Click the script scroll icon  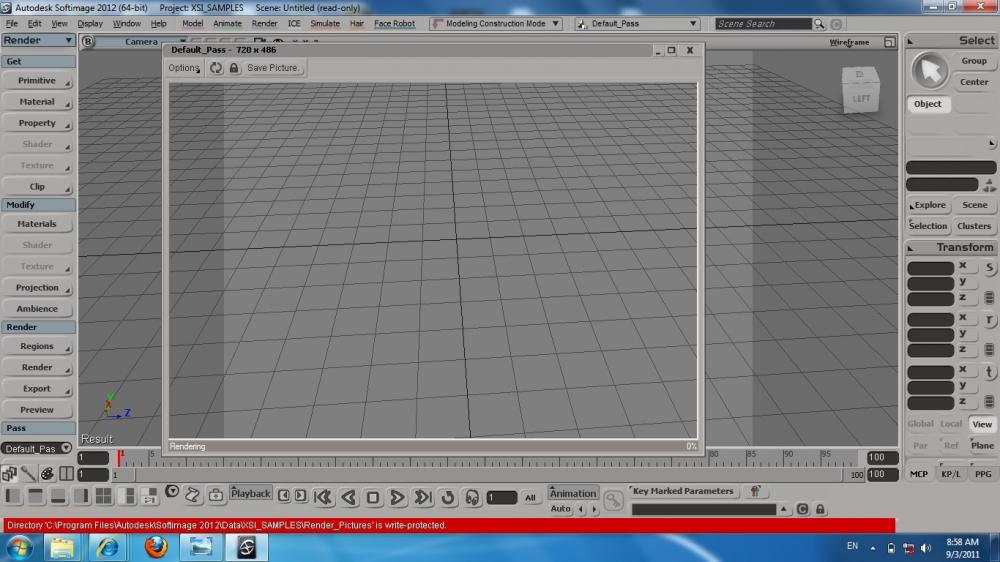coord(193,494)
